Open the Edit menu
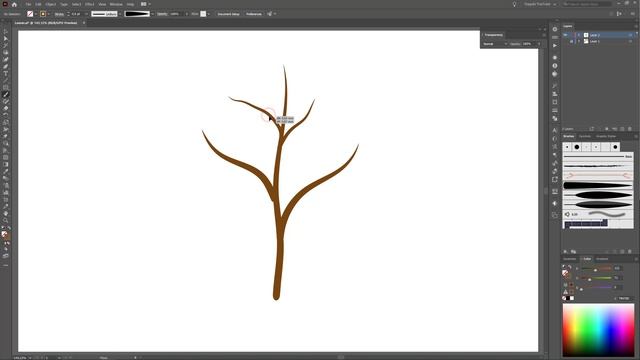The image size is (640, 360). pyautogui.click(x=38, y=4)
